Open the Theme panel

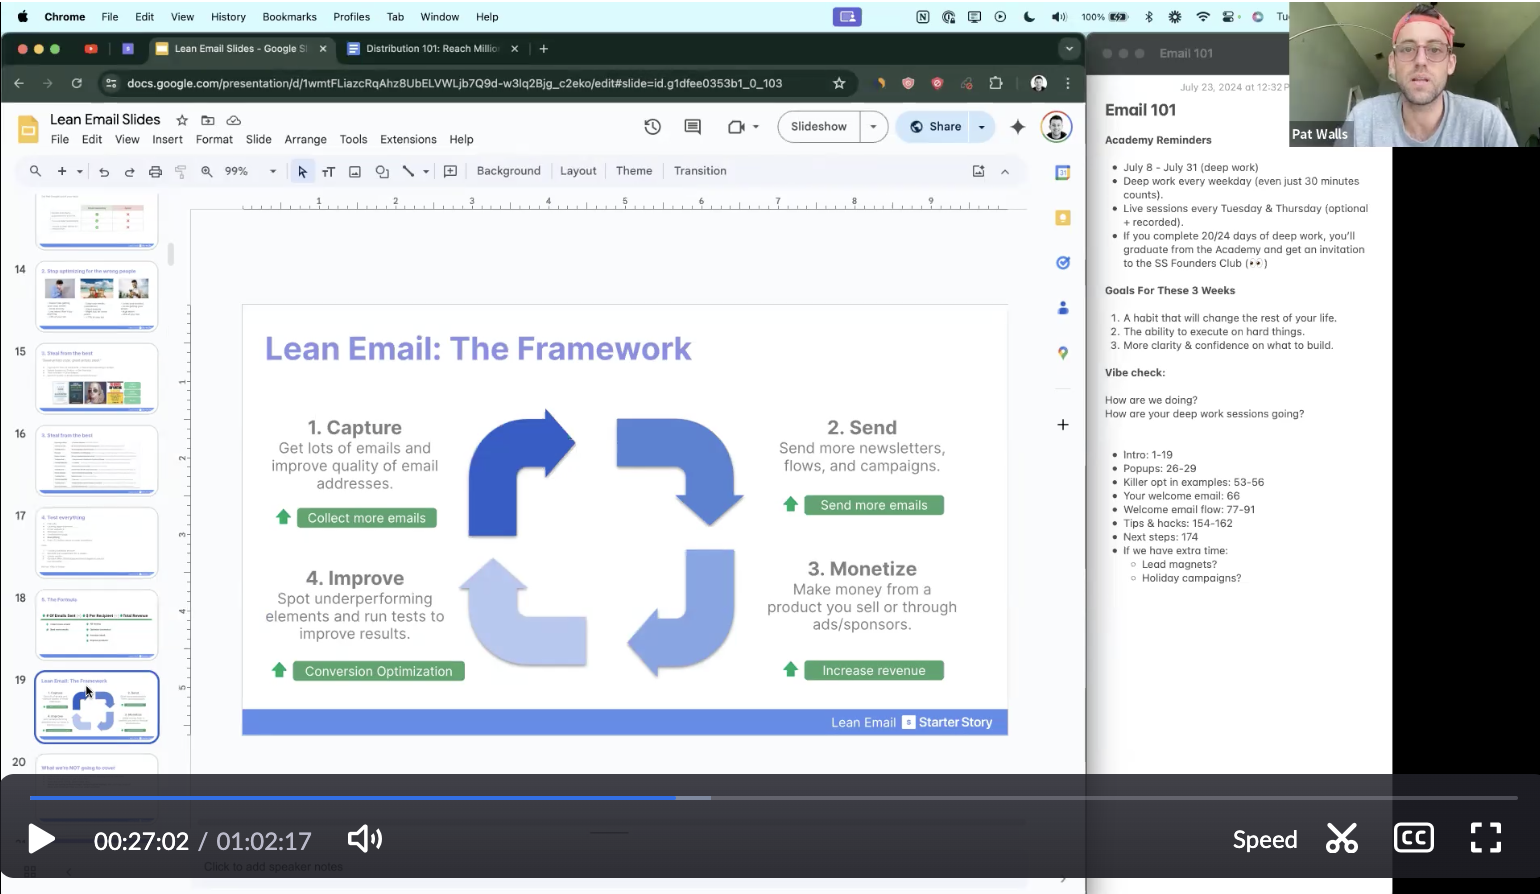point(634,171)
